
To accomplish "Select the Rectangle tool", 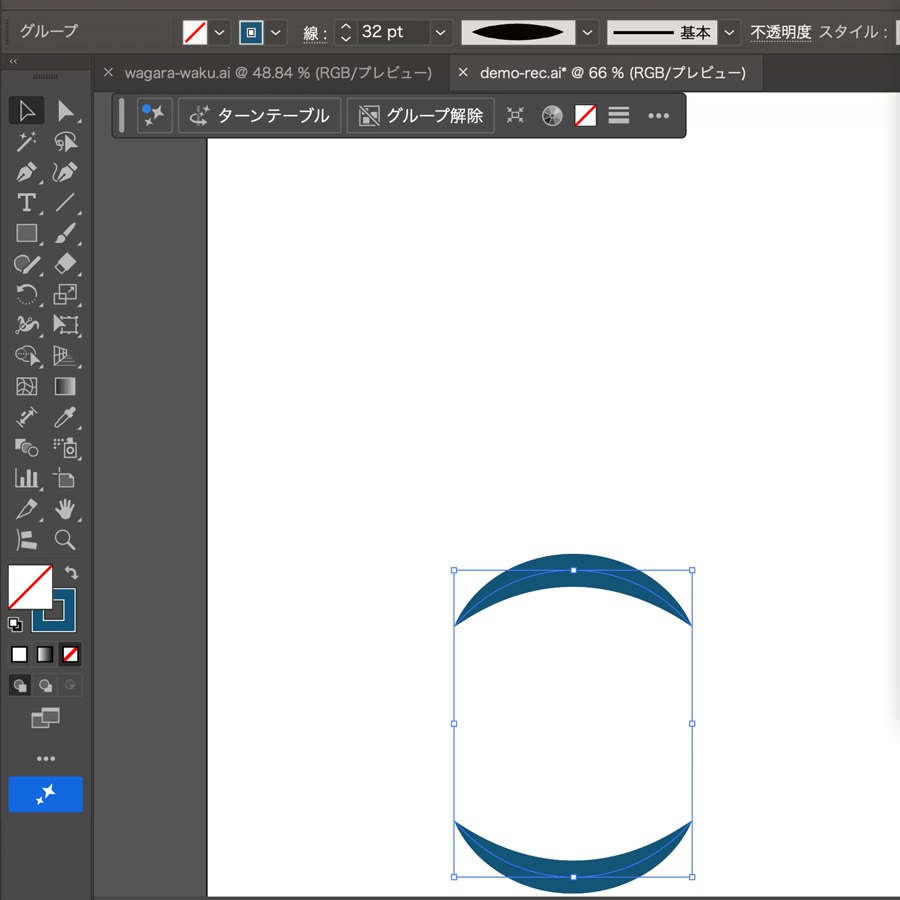I will [26, 233].
